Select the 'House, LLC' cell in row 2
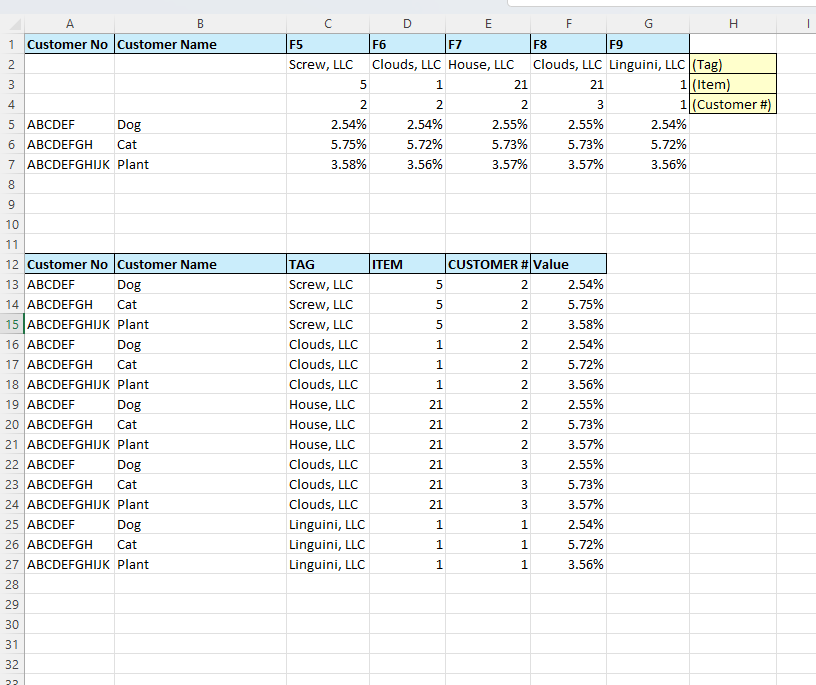816x685 pixels. tap(488, 65)
